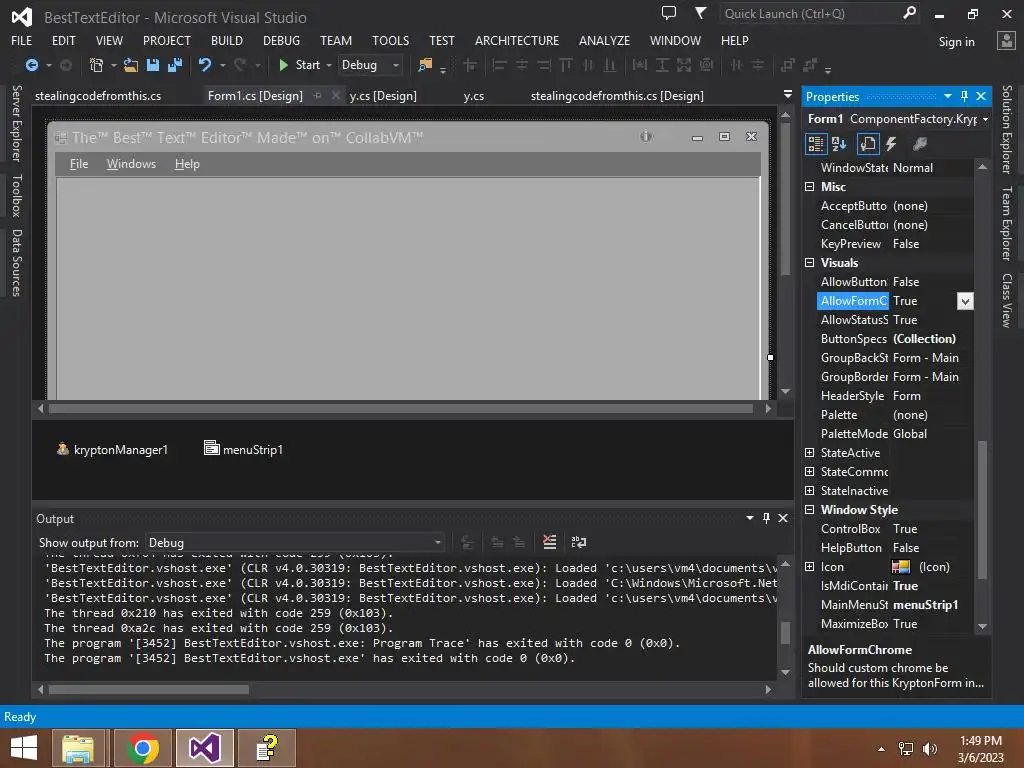Toggle Categorized view in Properties
This screenshot has width=1024, height=768.
coord(816,144)
